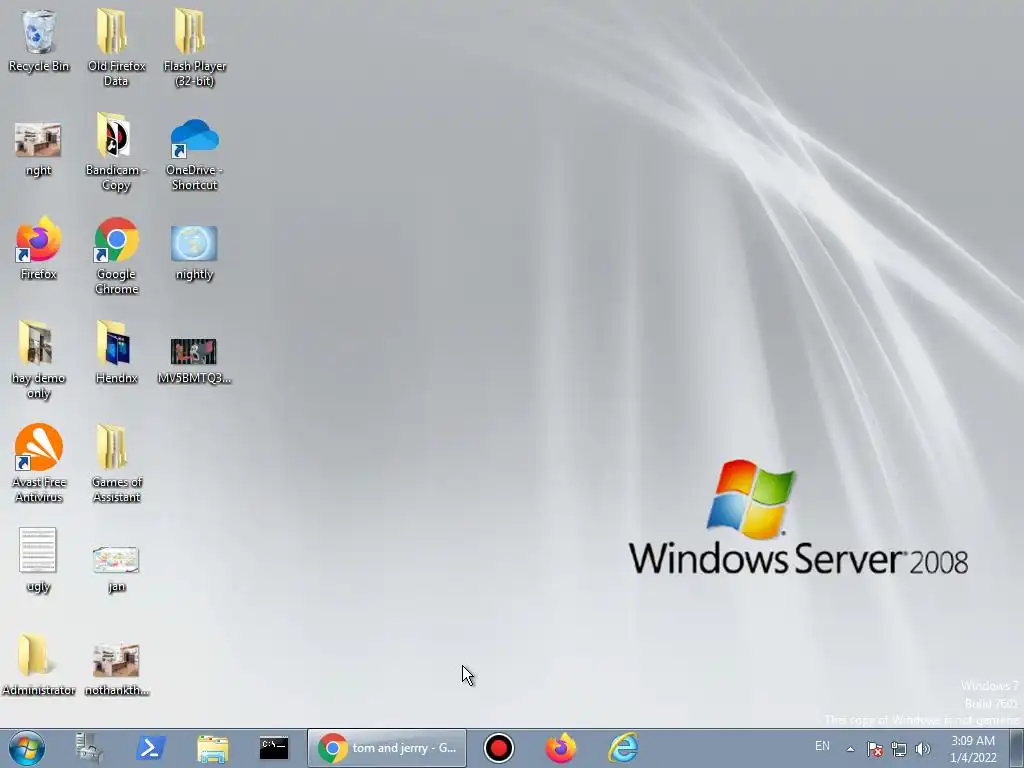Select the ugly text document
The height and width of the screenshot is (768, 1024).
click(x=39, y=560)
